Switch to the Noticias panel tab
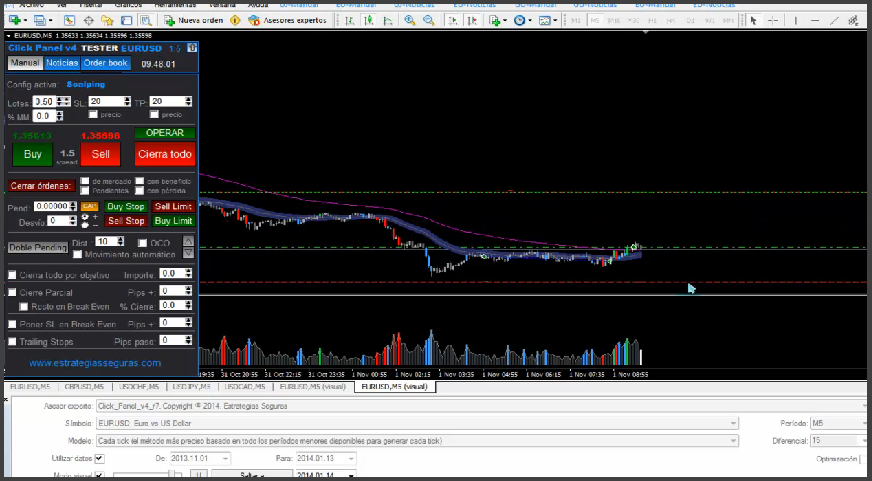Image resolution: width=872 pixels, height=481 pixels. pos(62,63)
